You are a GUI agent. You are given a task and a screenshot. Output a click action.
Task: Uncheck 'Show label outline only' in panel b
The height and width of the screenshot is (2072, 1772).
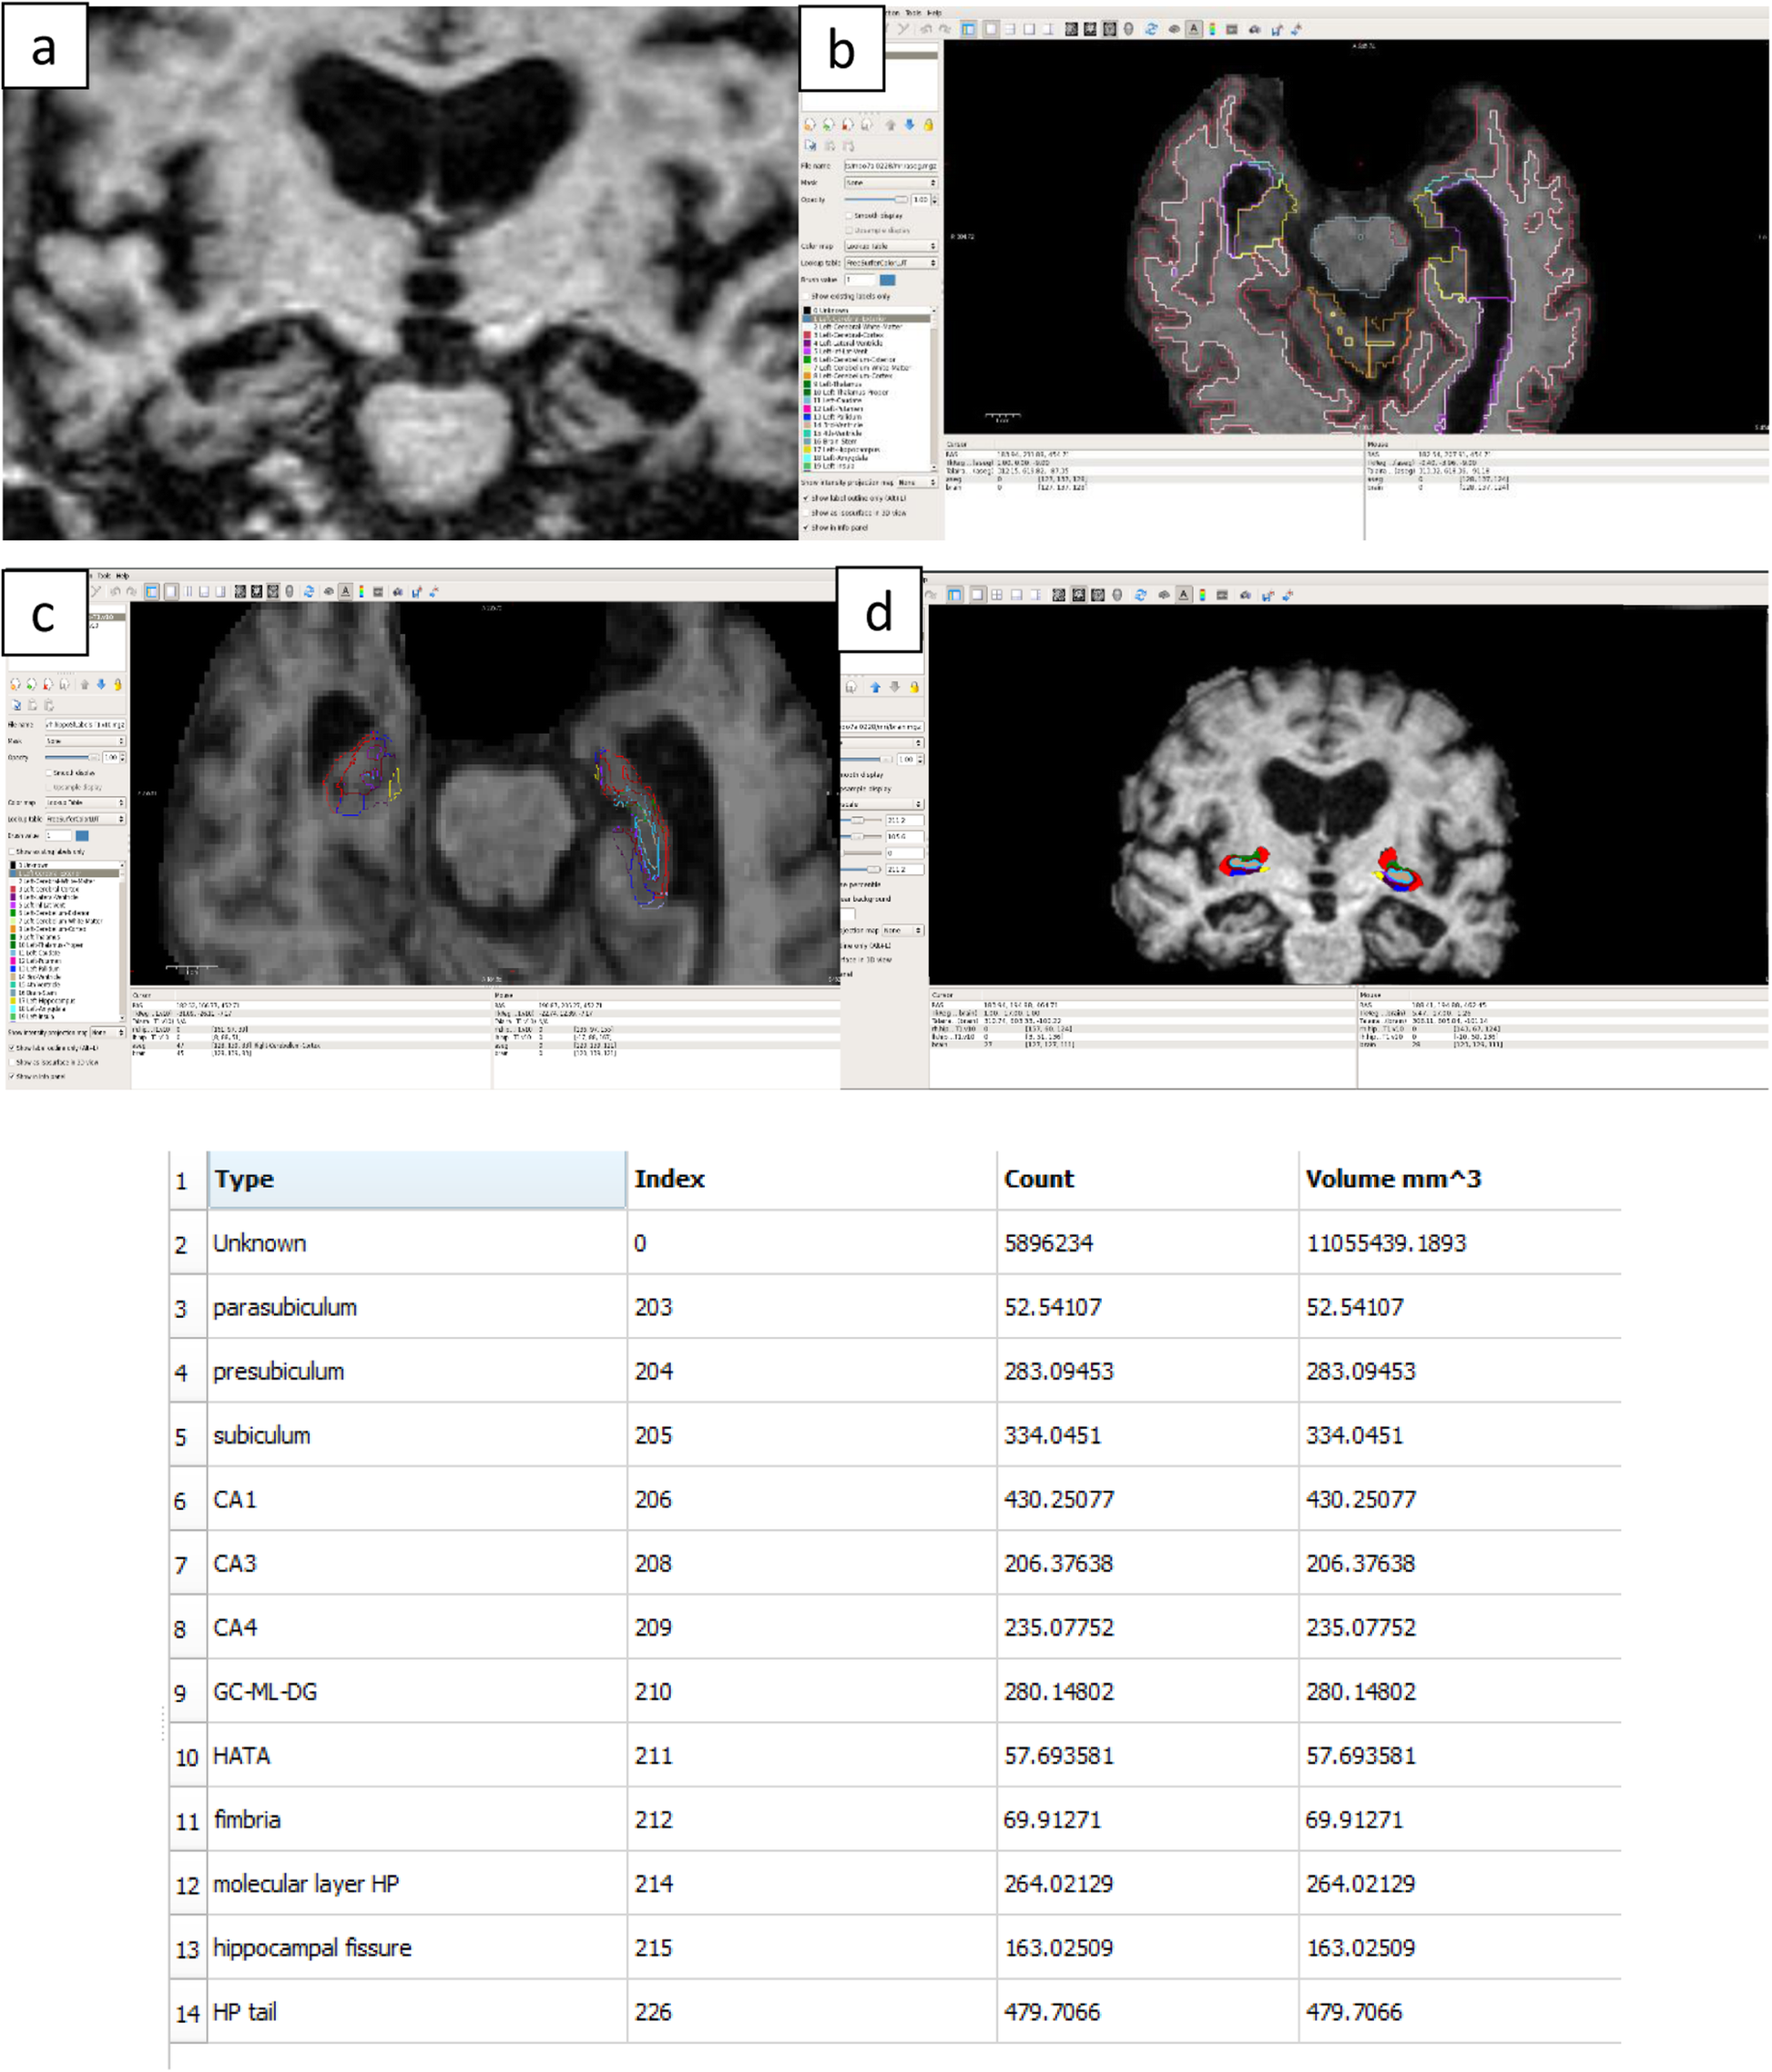[x=806, y=497]
